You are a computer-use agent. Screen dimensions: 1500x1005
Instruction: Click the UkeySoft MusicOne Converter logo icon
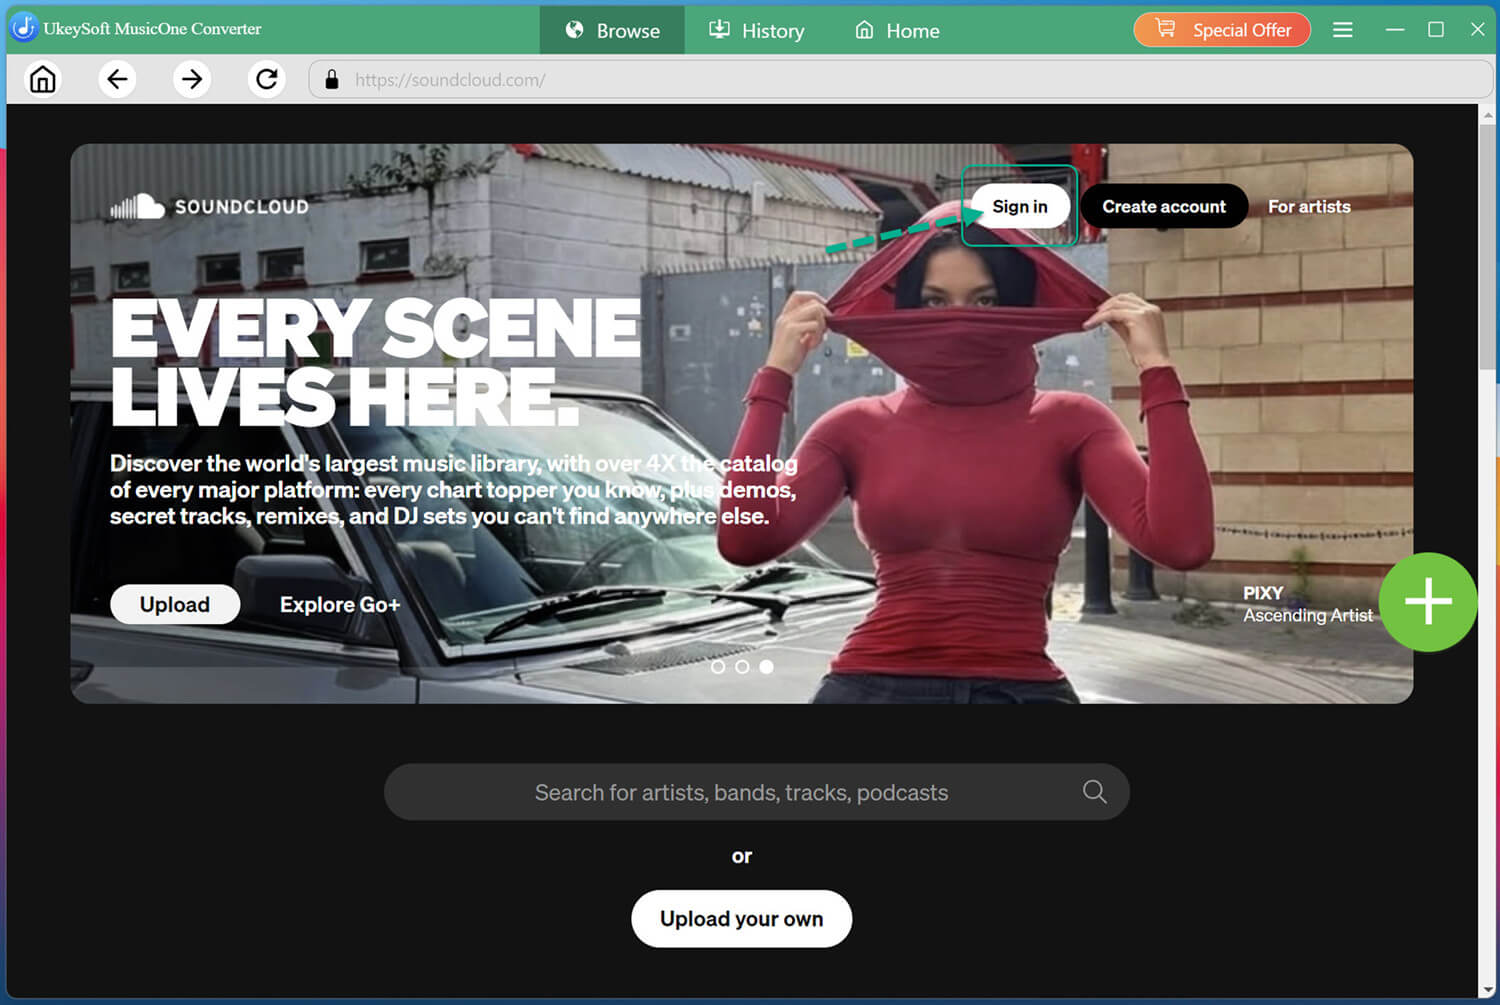(x=23, y=28)
